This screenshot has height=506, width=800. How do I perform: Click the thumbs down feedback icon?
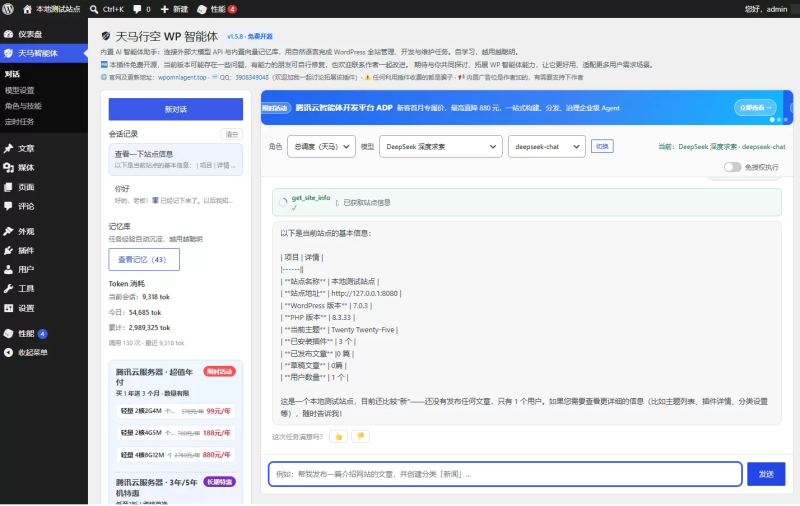click(360, 437)
